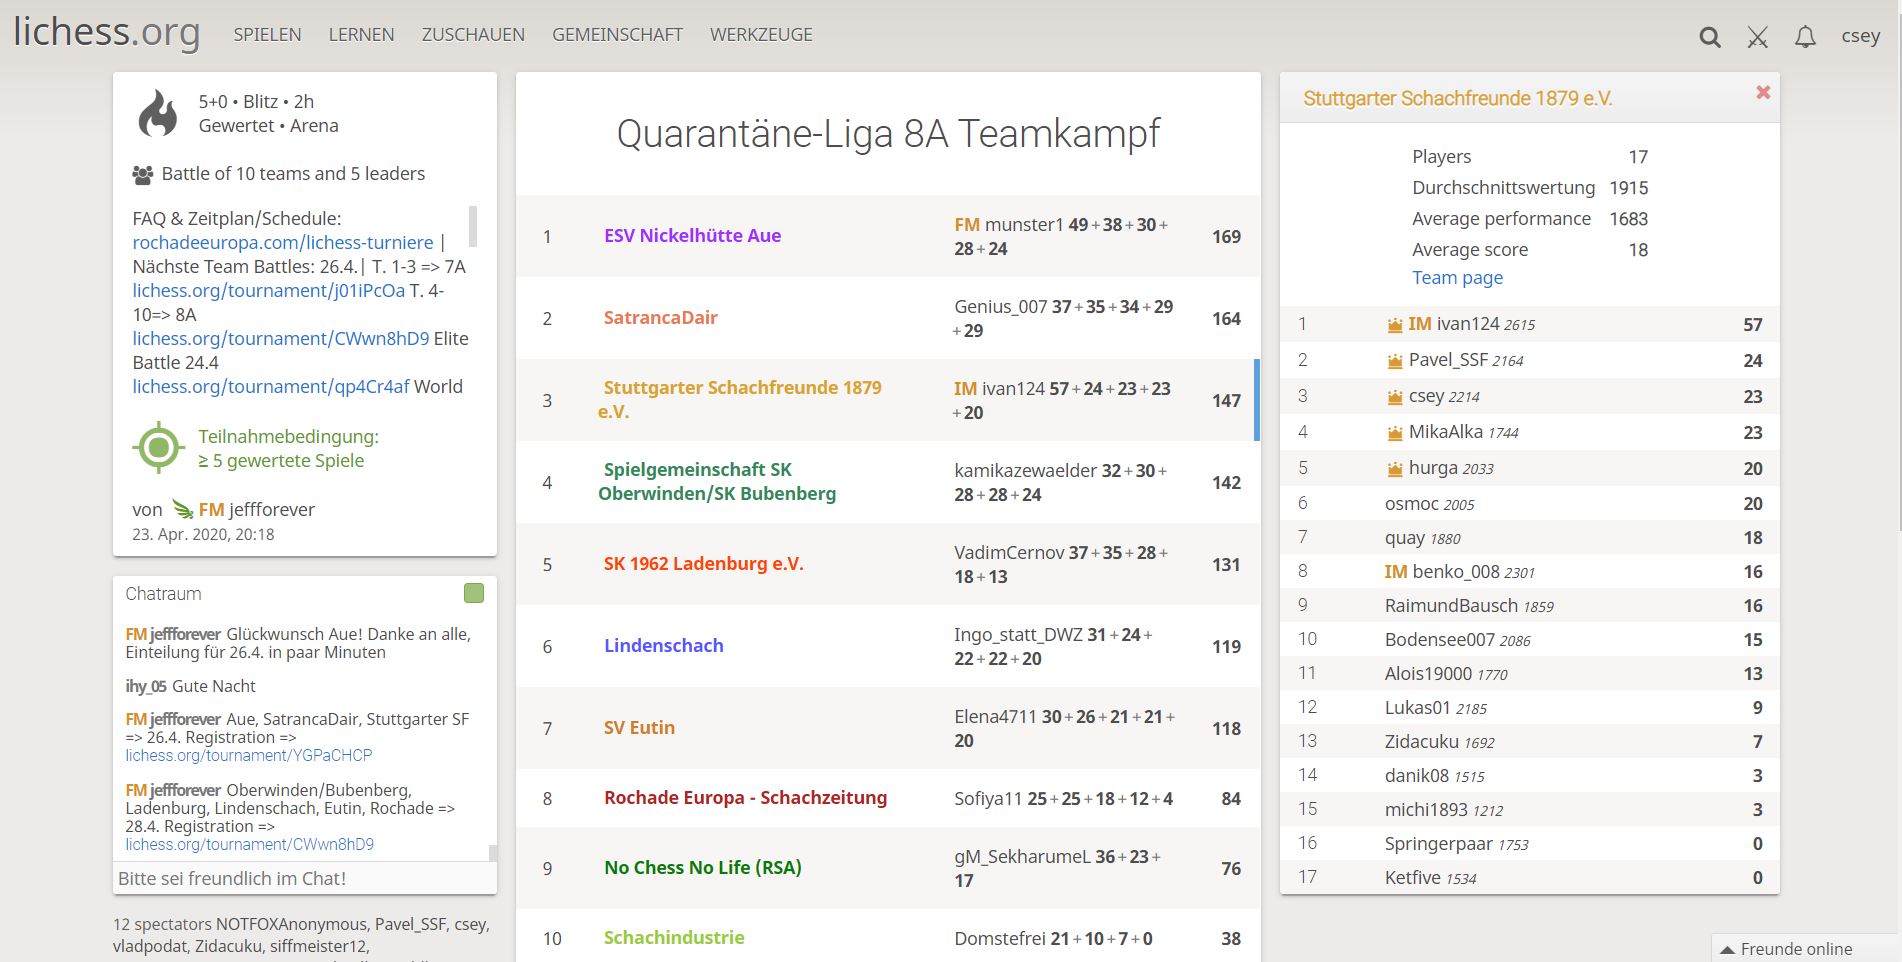1902x962 pixels.
Task: Go to lichess.org home logo
Action: (x=106, y=32)
